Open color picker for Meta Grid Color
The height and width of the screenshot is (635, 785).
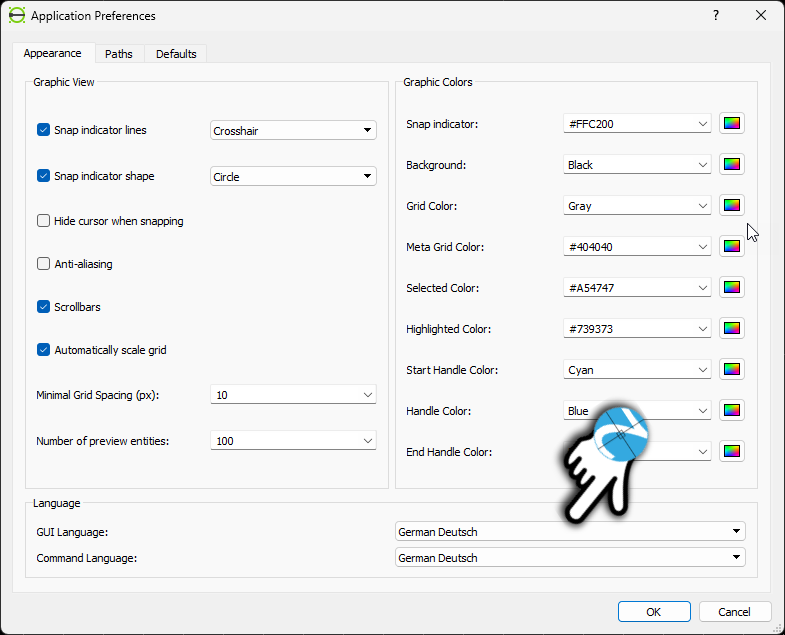(731, 247)
